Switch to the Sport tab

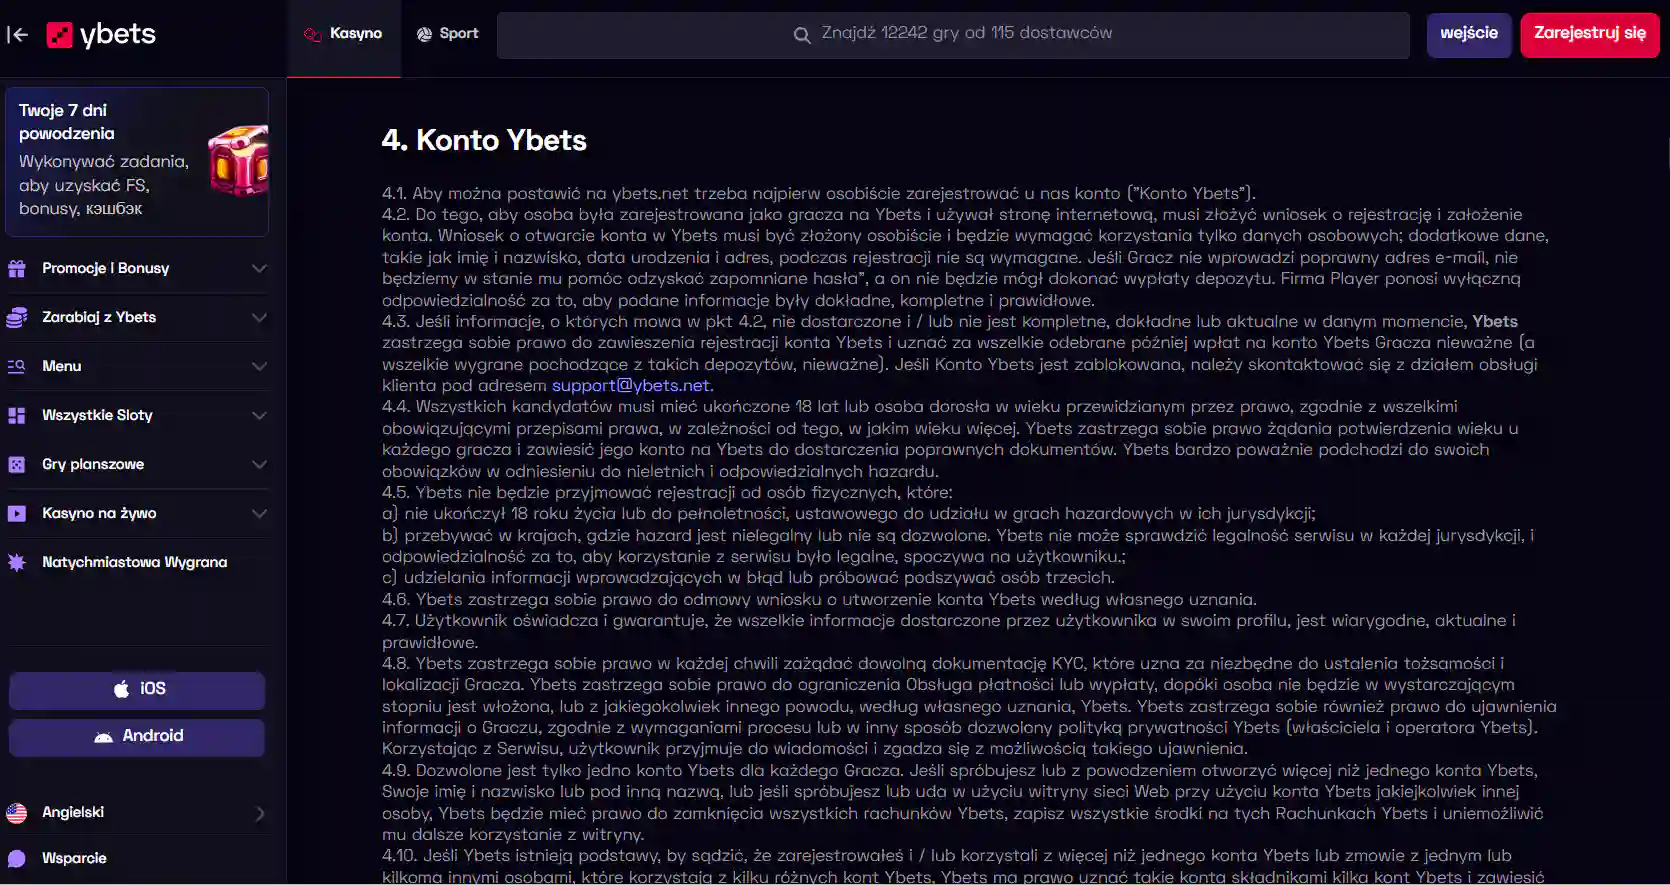click(447, 34)
